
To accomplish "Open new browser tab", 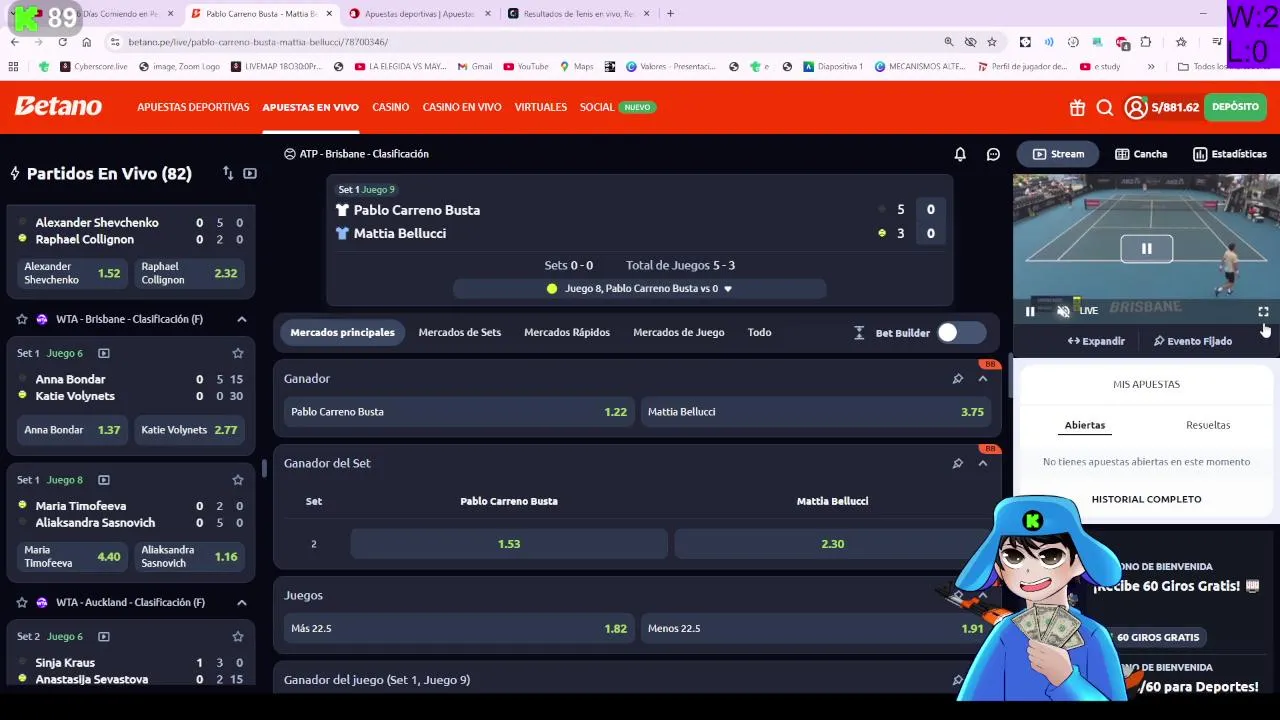I will pyautogui.click(x=670, y=14).
